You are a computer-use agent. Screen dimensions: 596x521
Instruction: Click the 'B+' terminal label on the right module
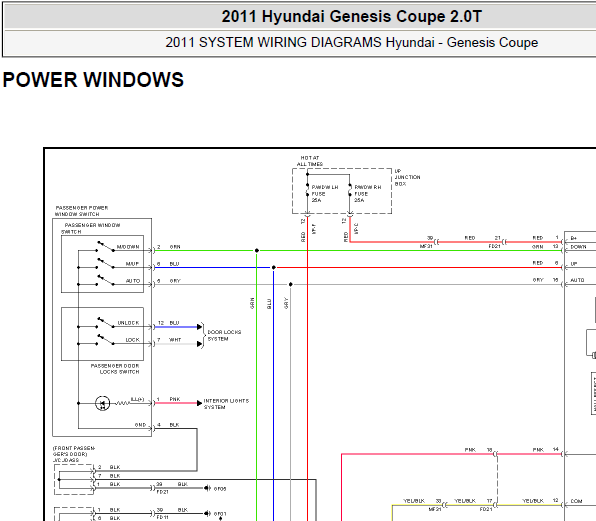[574, 238]
